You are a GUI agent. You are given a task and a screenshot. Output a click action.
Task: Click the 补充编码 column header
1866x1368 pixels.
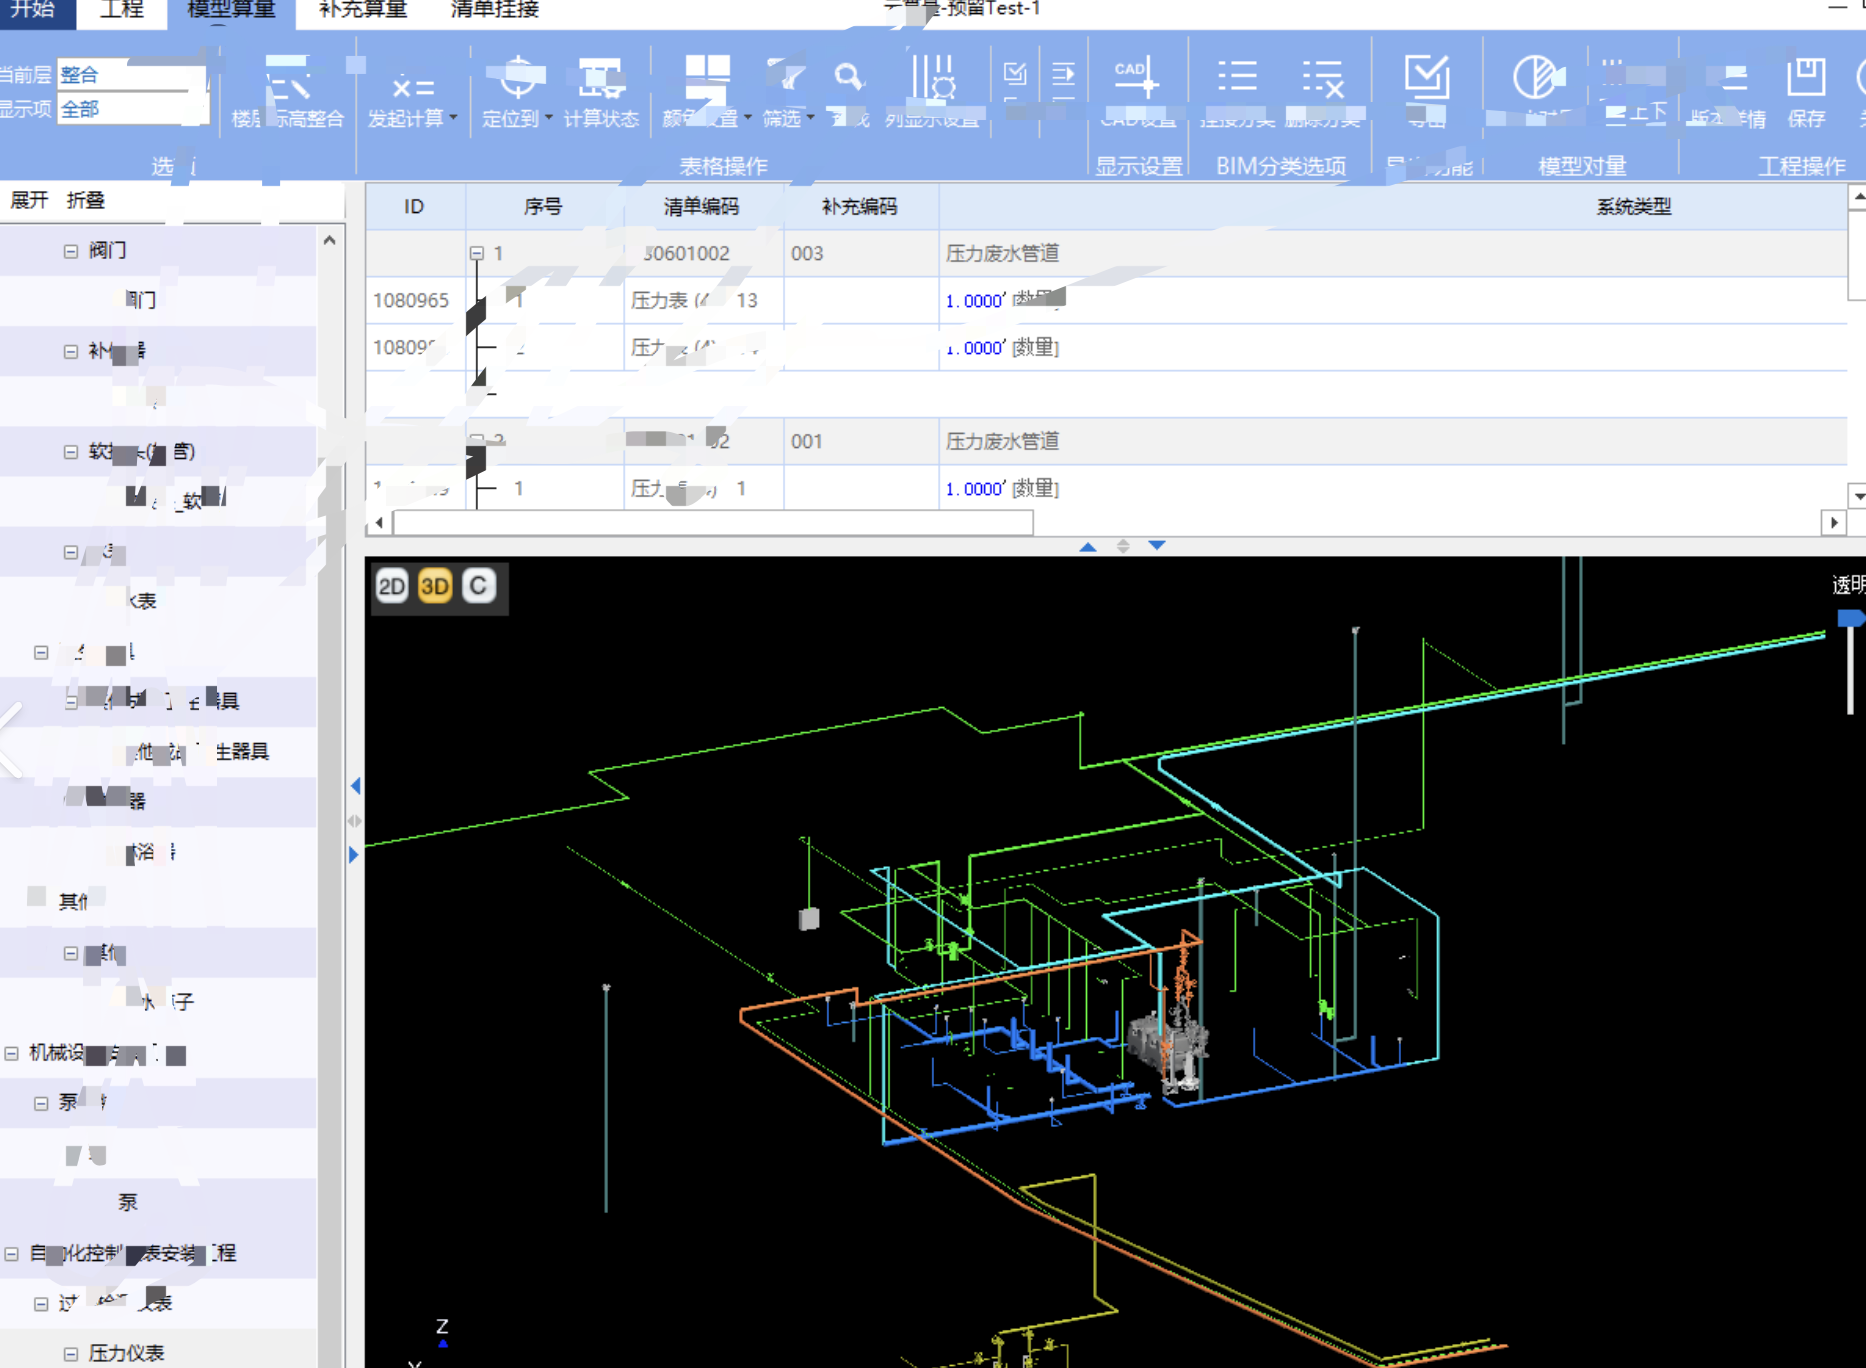[x=860, y=207]
